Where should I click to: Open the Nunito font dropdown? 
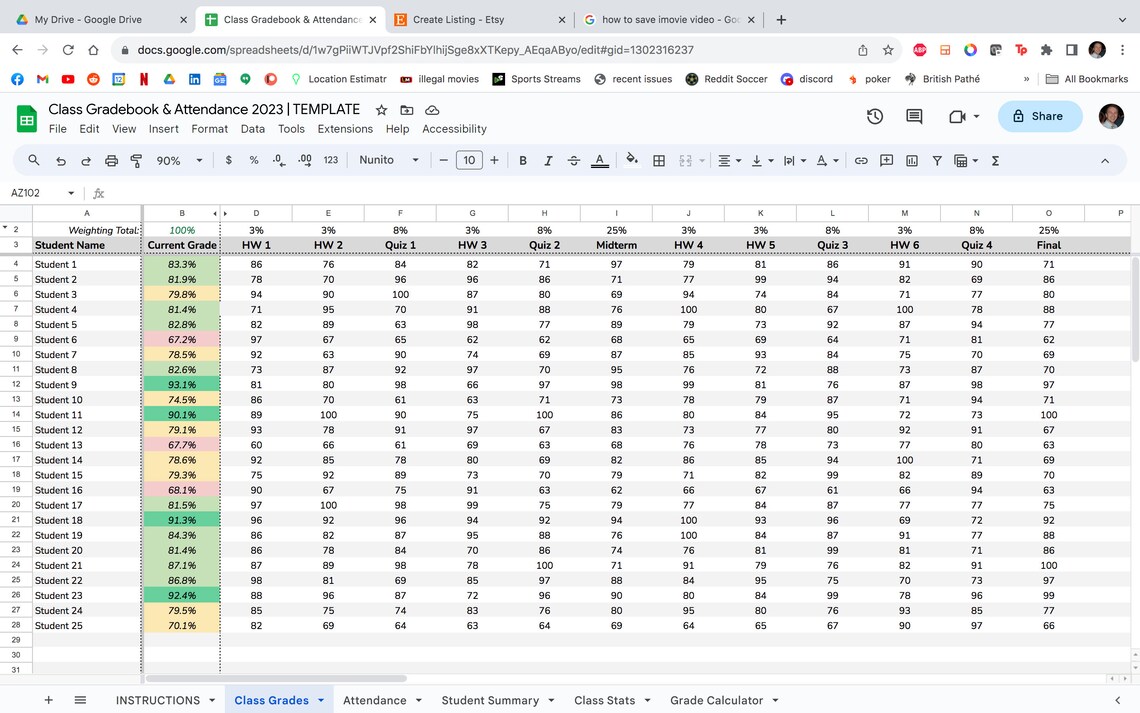tap(389, 160)
